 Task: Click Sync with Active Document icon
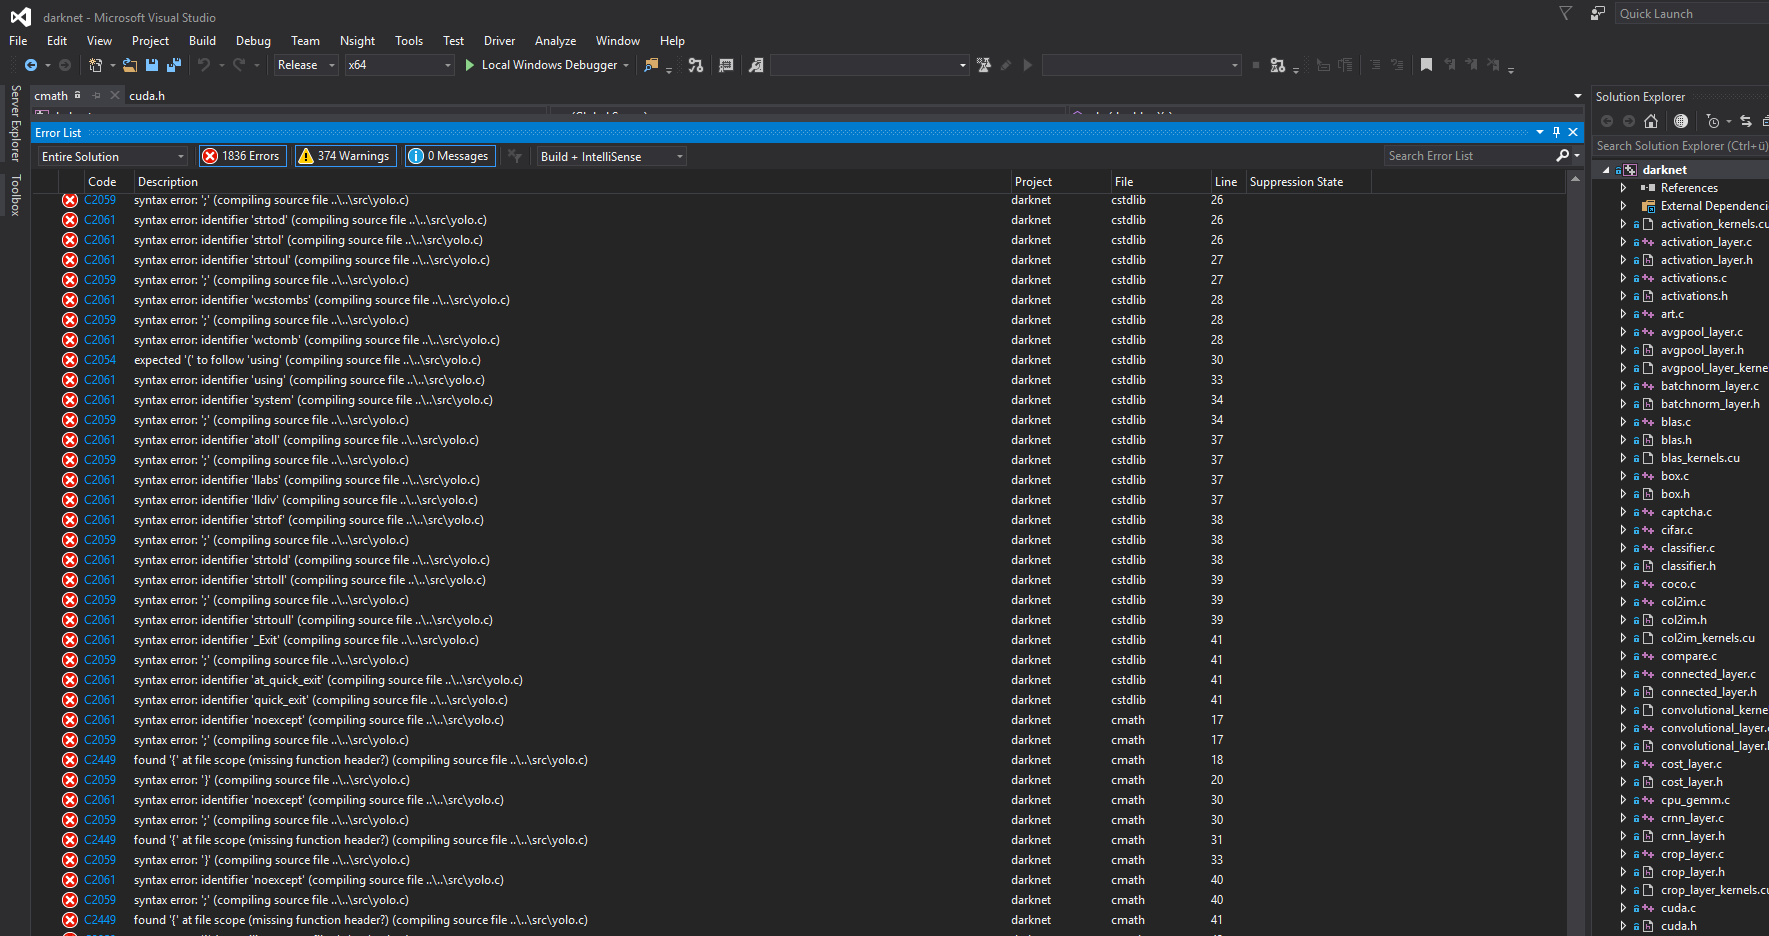(1746, 121)
